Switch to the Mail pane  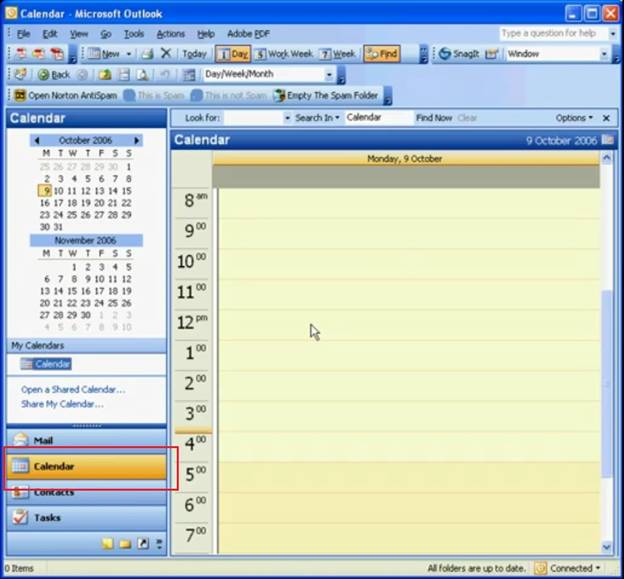[86, 440]
